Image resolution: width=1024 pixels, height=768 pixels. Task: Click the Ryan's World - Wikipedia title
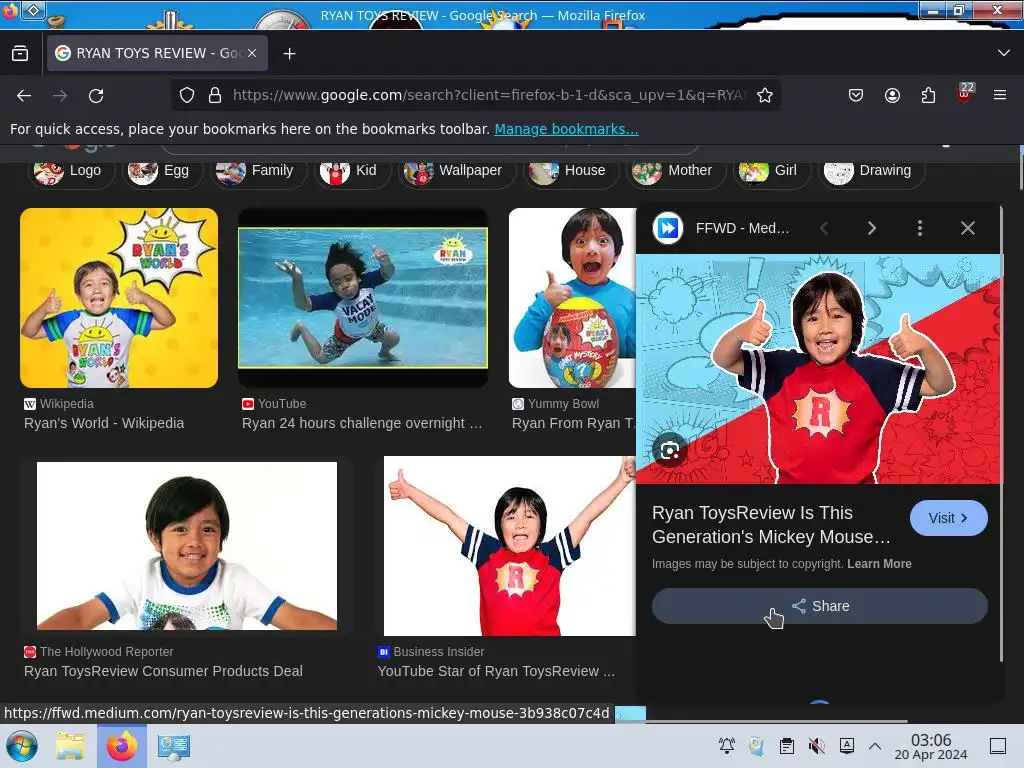(104, 423)
